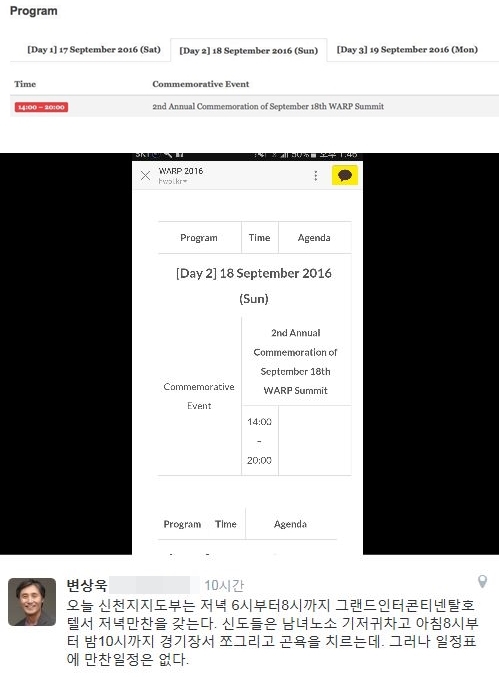Close the WARP 2016 in-app browser
The image size is (499, 677).
click(x=145, y=175)
